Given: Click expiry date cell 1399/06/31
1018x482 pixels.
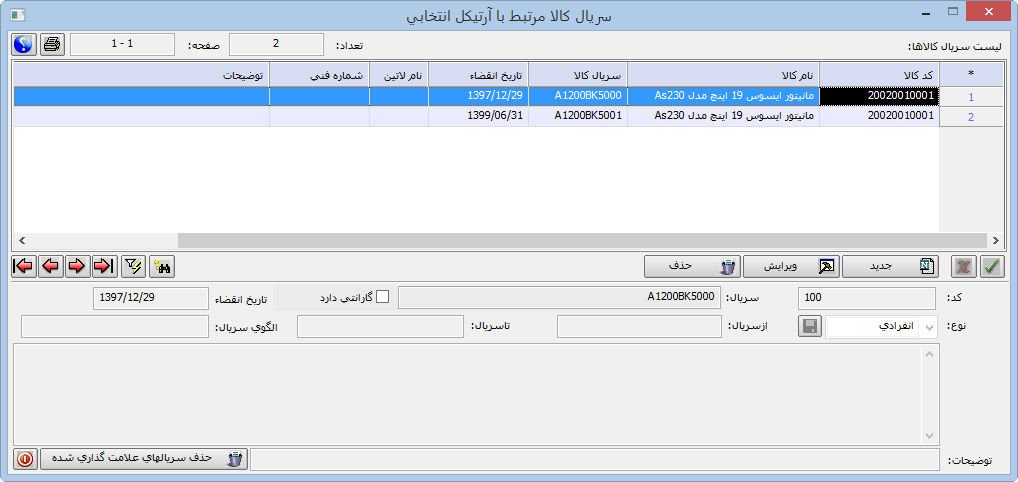Looking at the screenshot, I should [x=478, y=116].
